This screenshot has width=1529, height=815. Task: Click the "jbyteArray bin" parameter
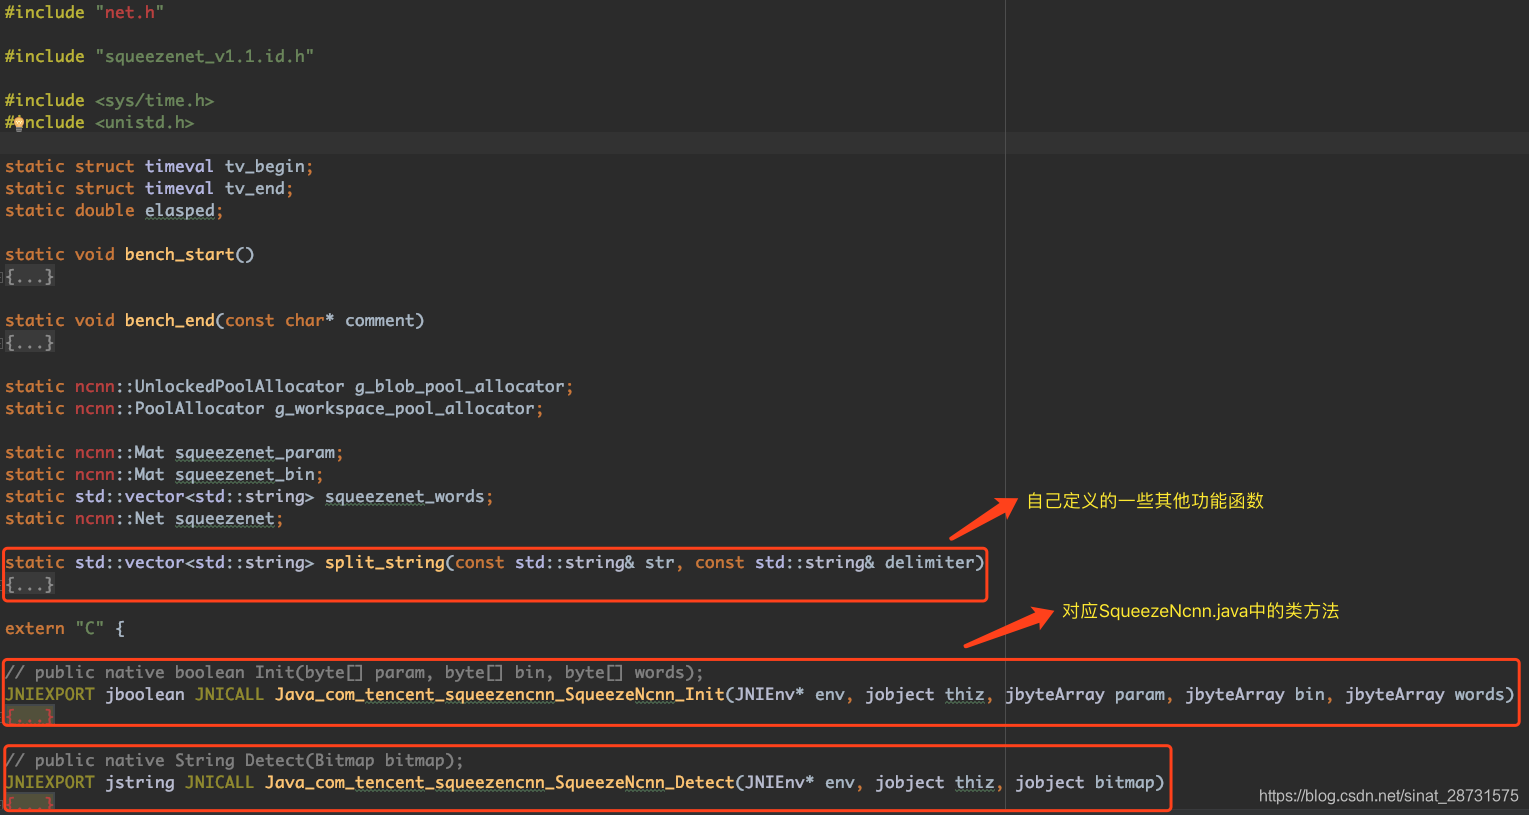[1255, 694]
